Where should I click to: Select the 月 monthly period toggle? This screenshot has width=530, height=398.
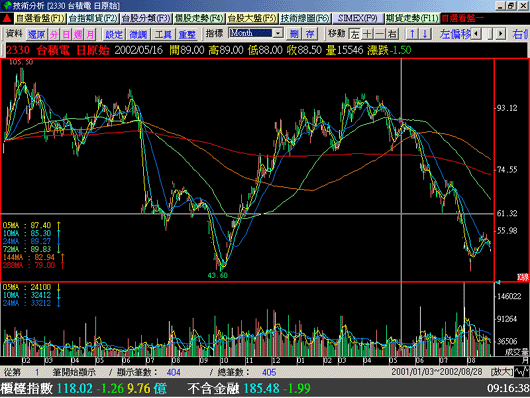click(90, 34)
